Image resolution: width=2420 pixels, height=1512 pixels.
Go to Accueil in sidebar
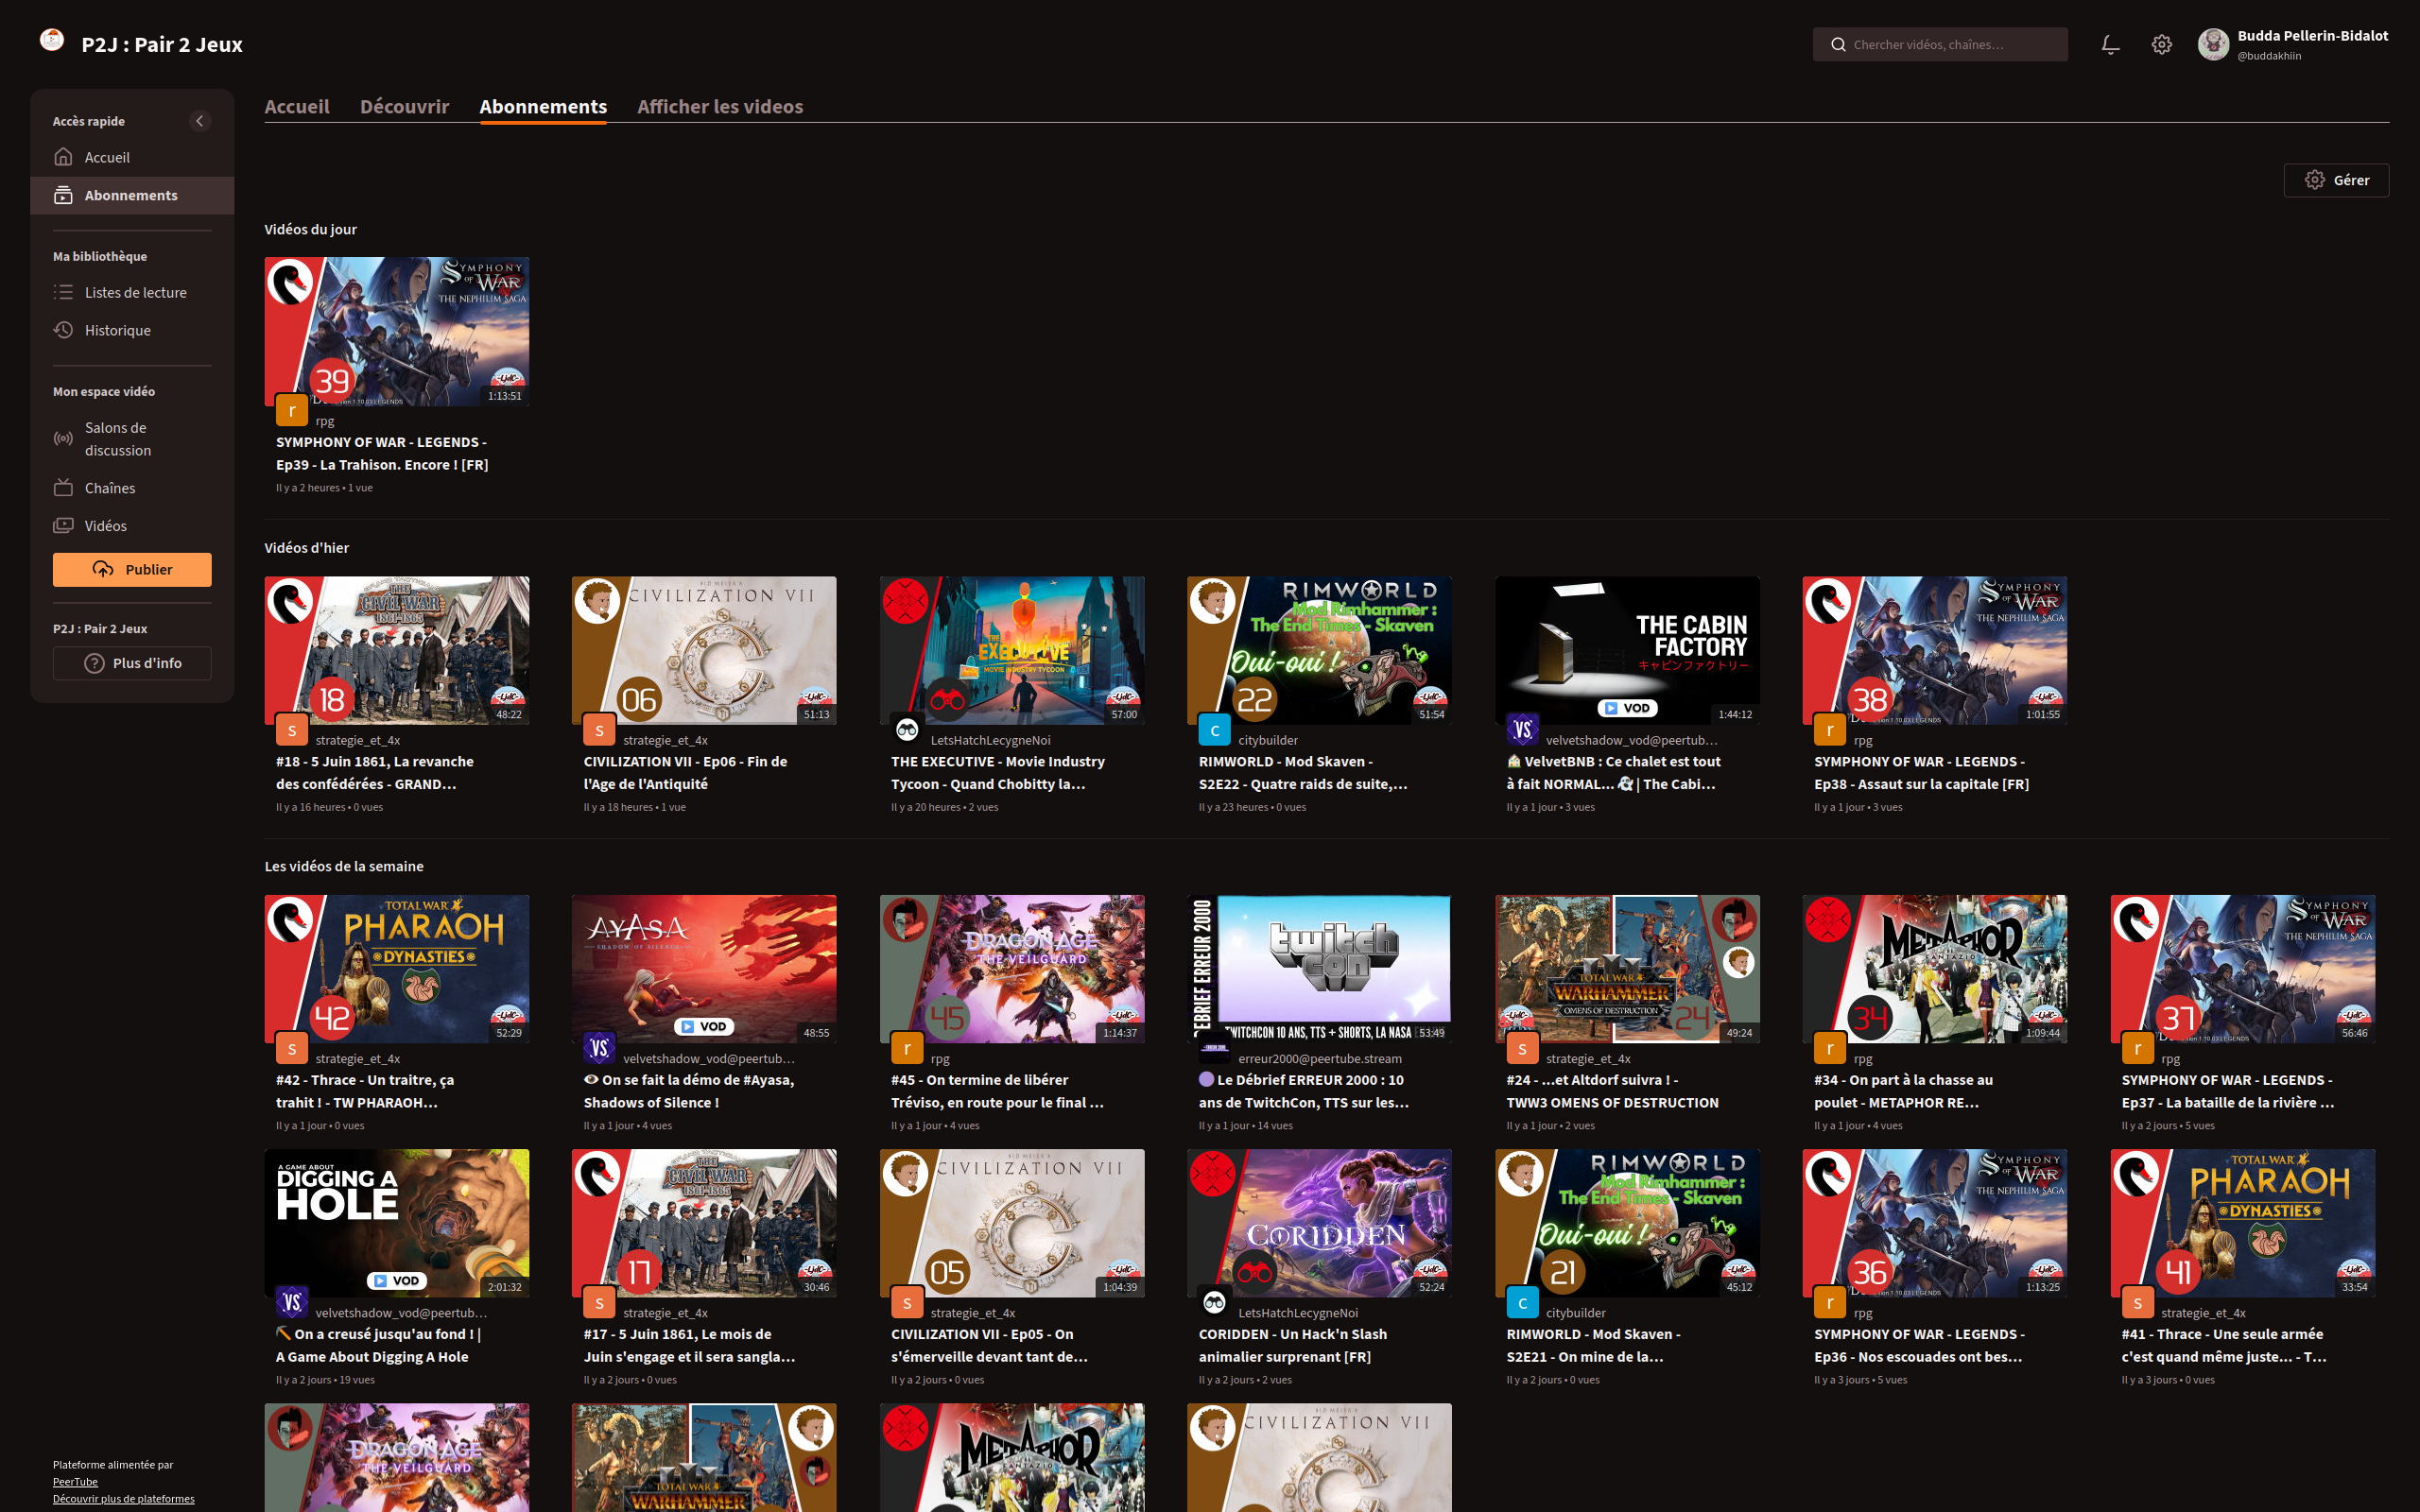click(132, 157)
